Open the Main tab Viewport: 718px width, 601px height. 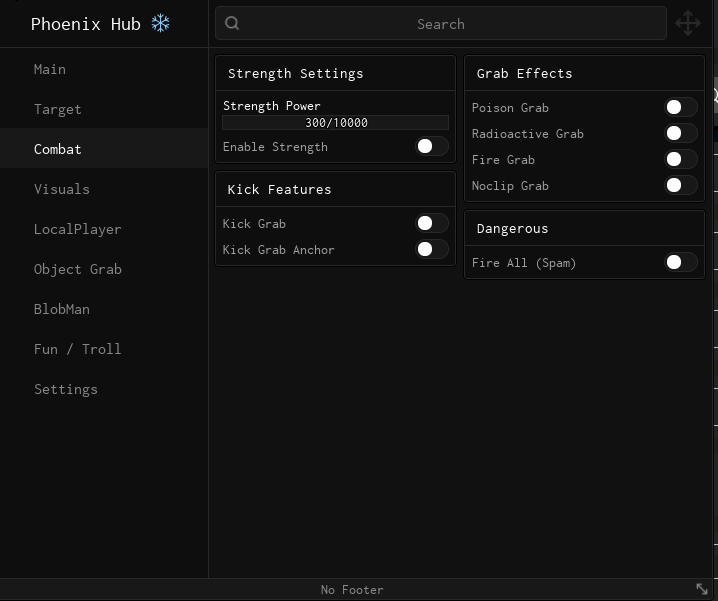pyautogui.click(x=50, y=69)
